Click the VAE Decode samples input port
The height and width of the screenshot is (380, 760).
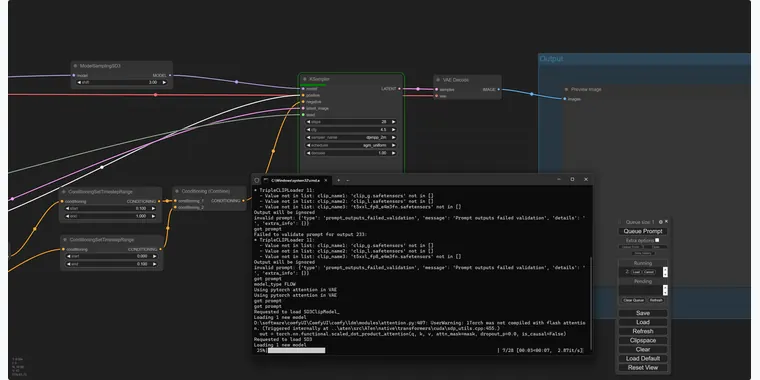pos(436,89)
